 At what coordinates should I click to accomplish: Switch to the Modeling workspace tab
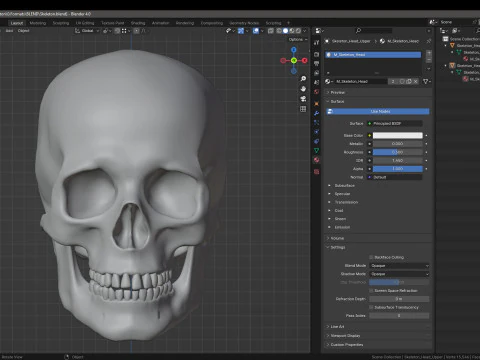(x=38, y=23)
